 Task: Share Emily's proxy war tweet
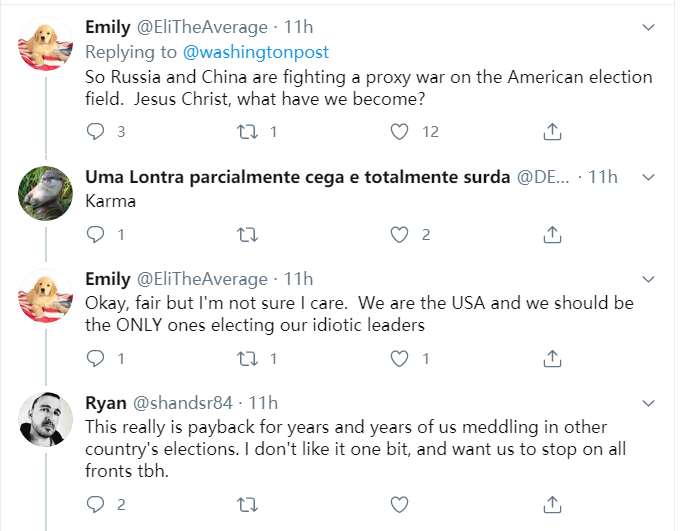[x=551, y=131]
